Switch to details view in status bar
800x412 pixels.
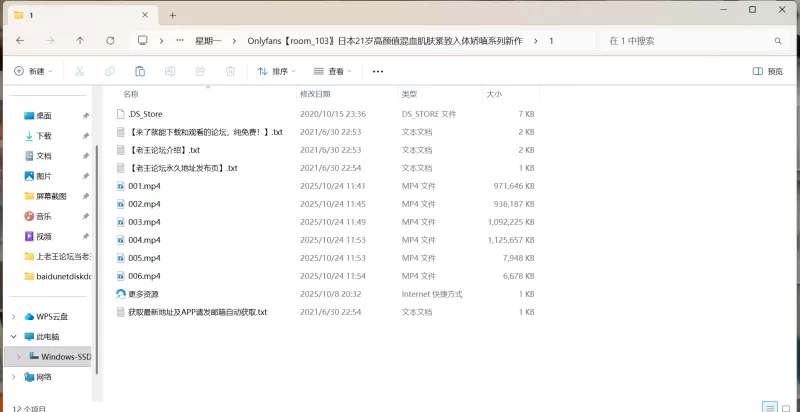[769, 407]
